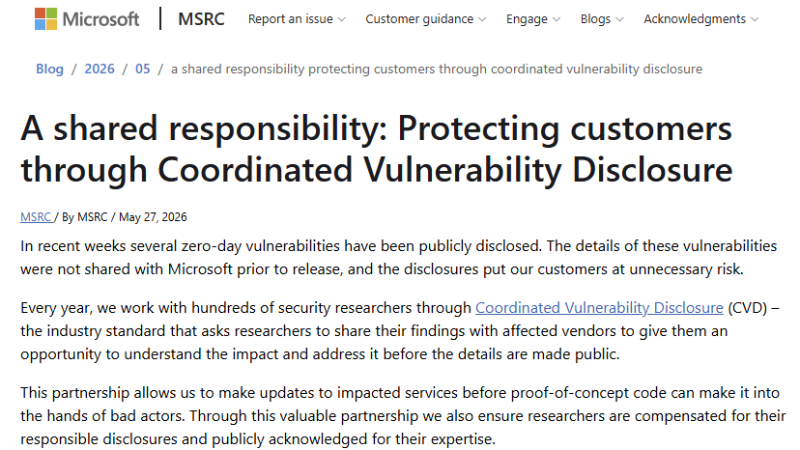The image size is (800, 450).
Task: Go to the MSRC home link
Action: pyautogui.click(x=201, y=19)
